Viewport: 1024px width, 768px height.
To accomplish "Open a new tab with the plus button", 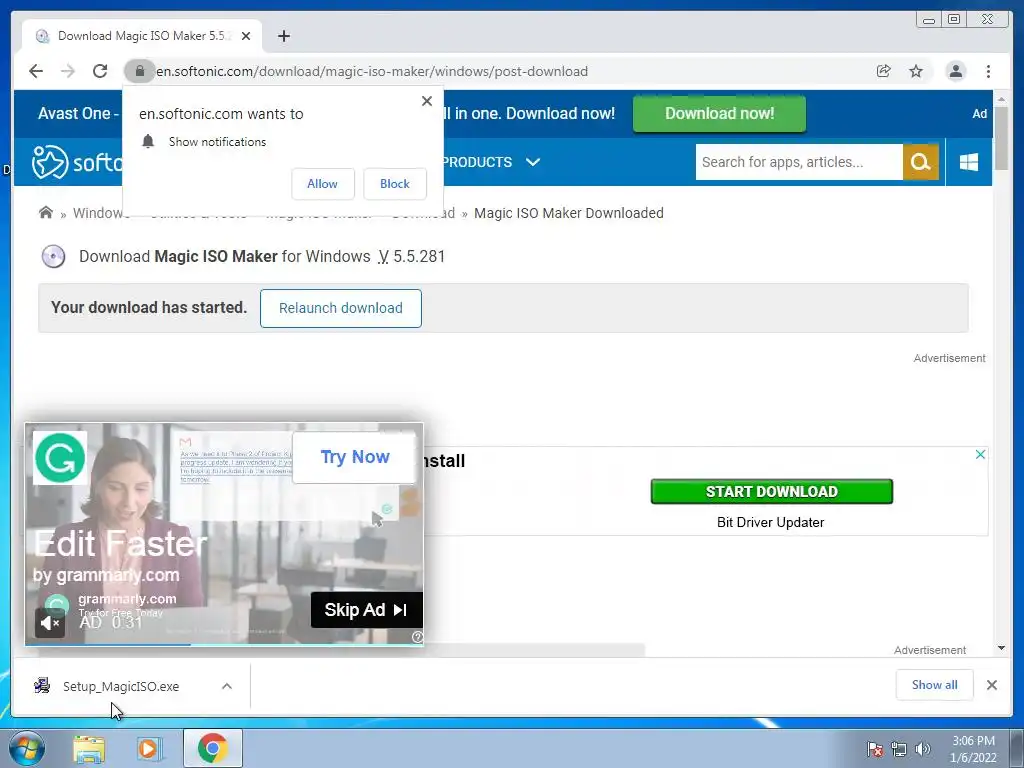I will click(x=283, y=36).
